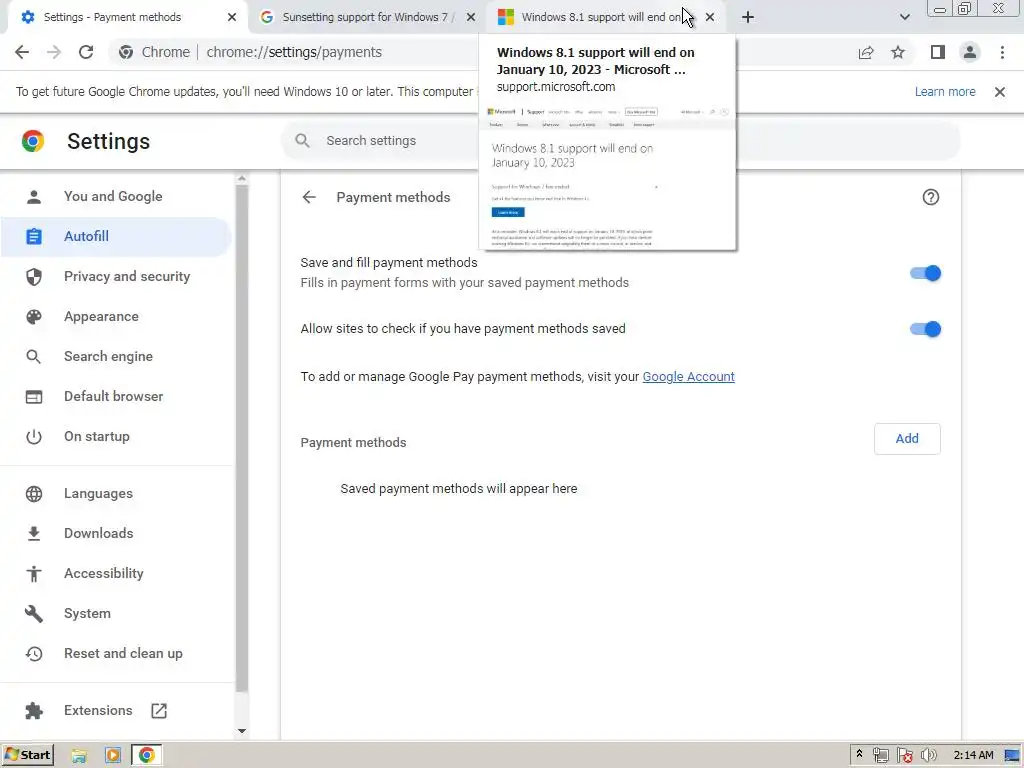Go back from Payment methods with the arrow
Image resolution: width=1024 pixels, height=768 pixels.
(x=309, y=197)
